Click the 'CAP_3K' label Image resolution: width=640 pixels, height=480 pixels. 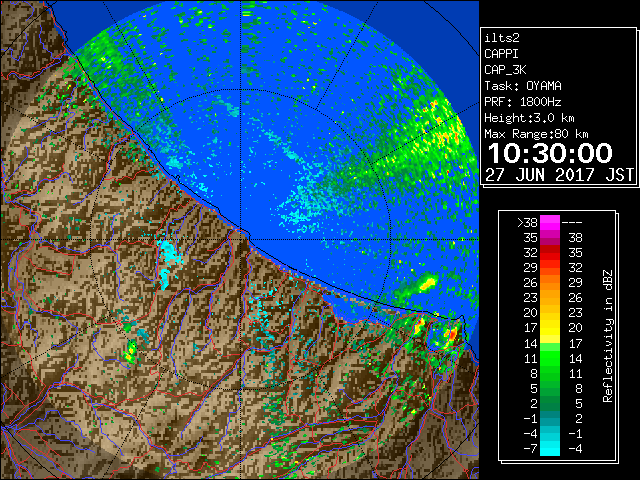pos(505,70)
